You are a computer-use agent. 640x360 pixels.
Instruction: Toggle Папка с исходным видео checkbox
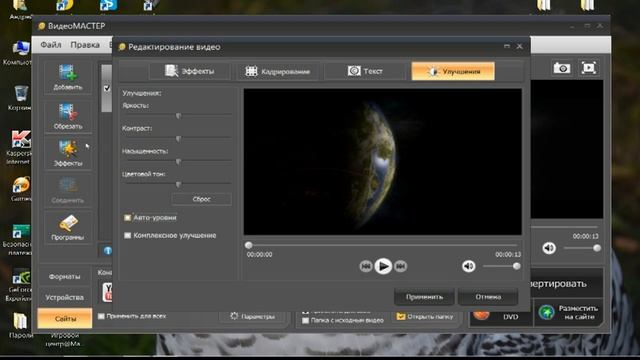(x=305, y=321)
